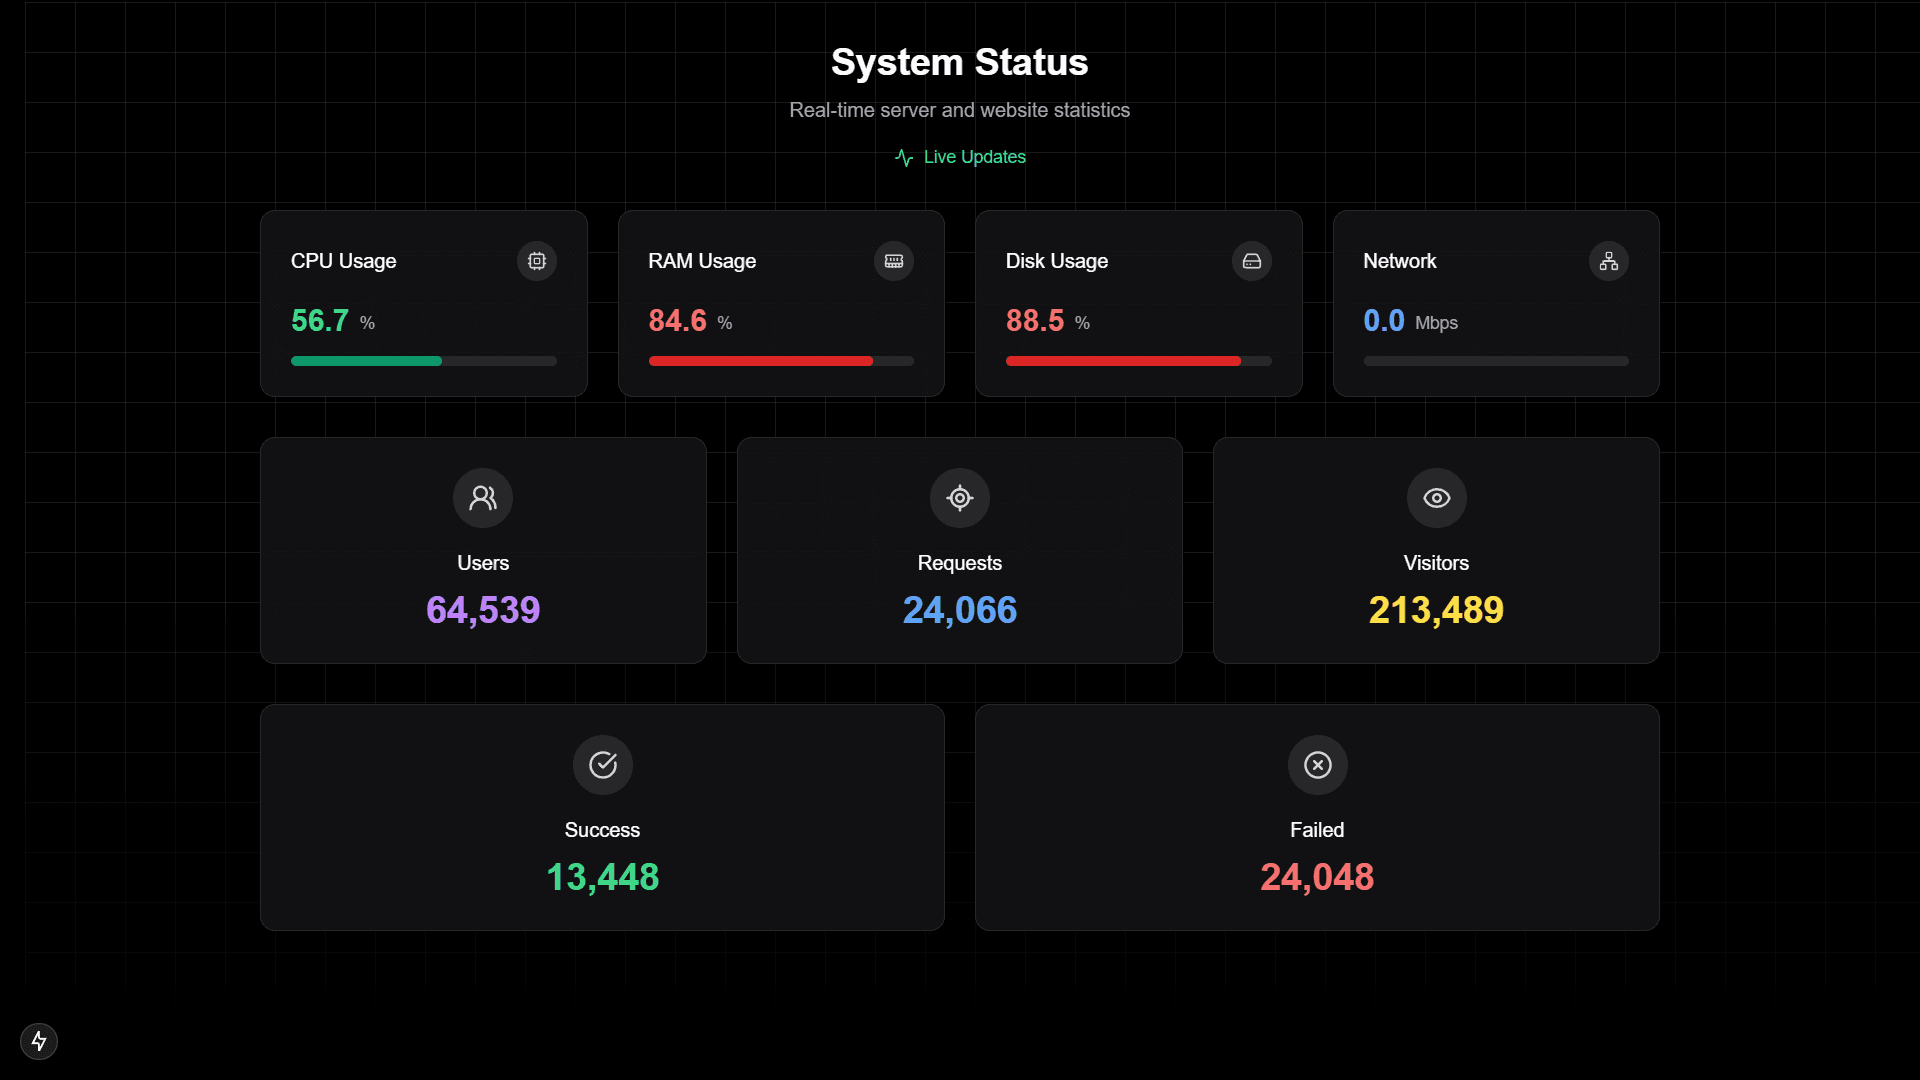Click the red Disk usage progress bar

pyautogui.click(x=1122, y=361)
